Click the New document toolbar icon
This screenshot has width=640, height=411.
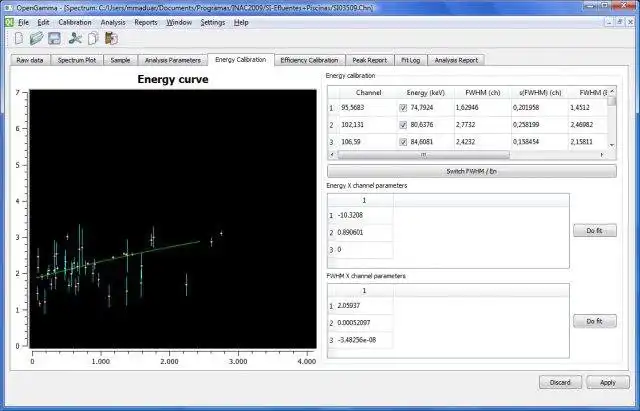pyautogui.click(x=19, y=39)
